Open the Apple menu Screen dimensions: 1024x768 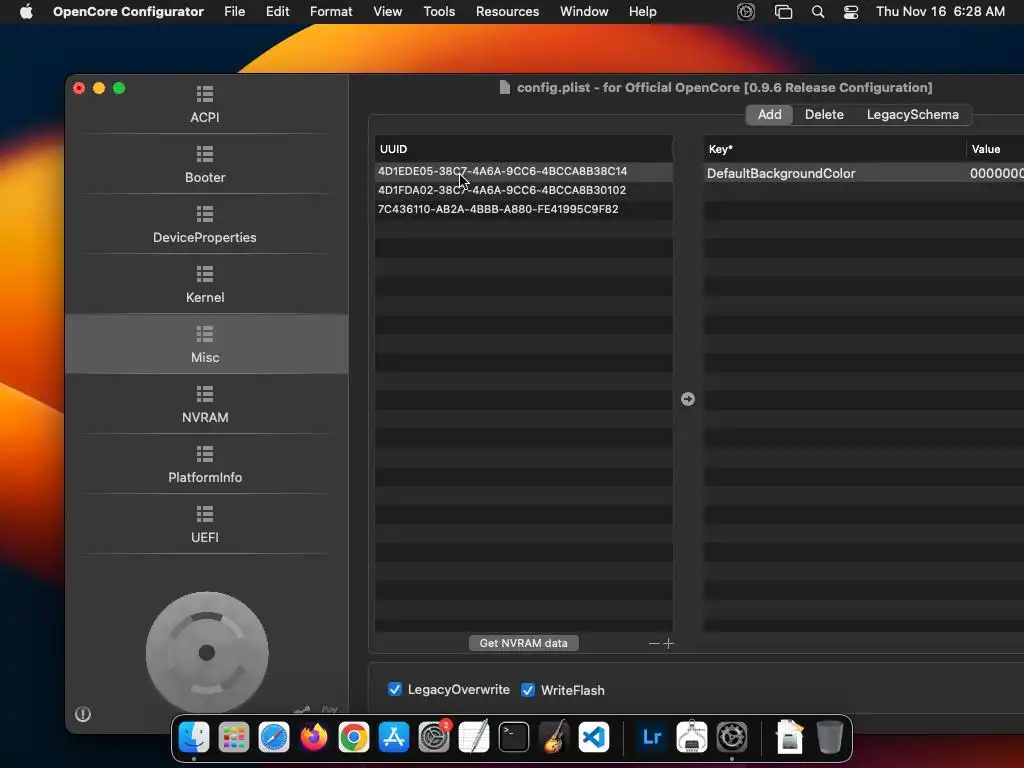click(26, 12)
